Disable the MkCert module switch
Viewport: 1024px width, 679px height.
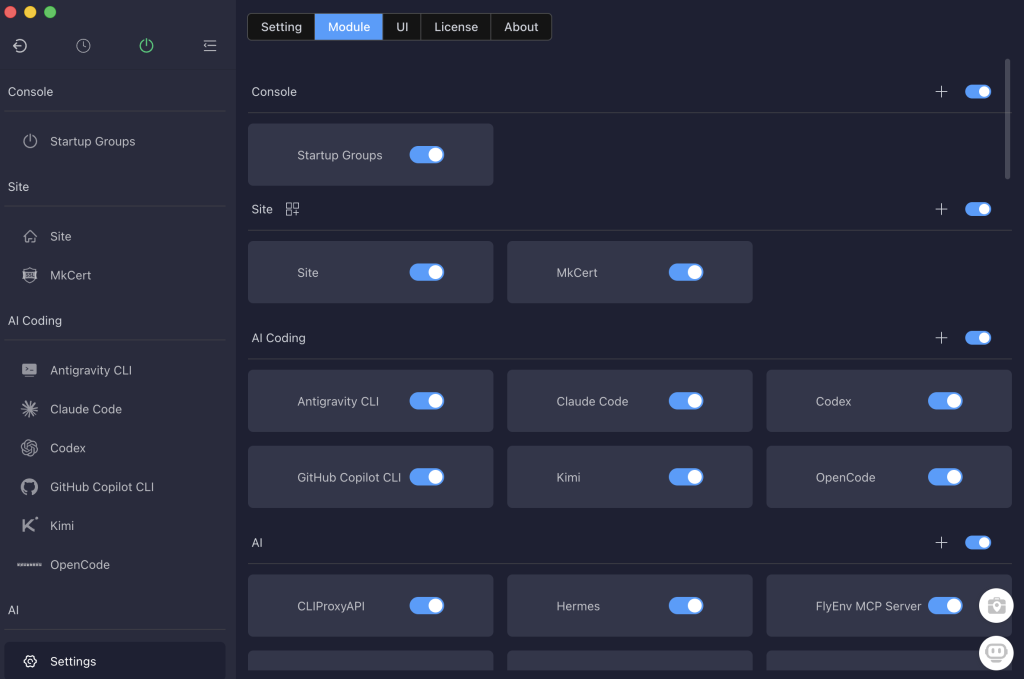(x=686, y=272)
